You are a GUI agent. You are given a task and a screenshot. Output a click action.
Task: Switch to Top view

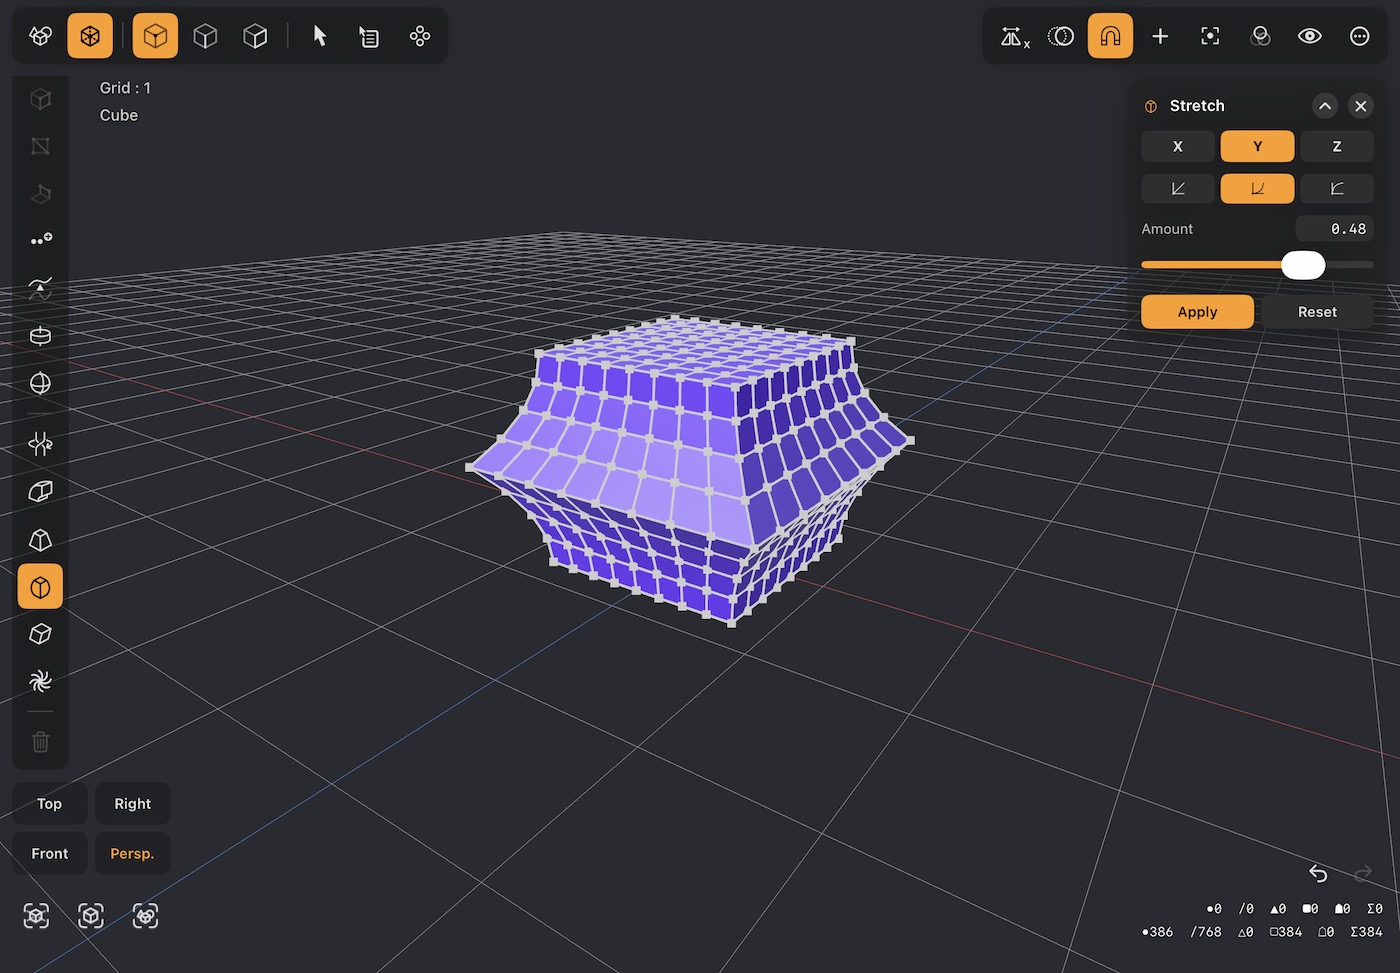[50, 804]
